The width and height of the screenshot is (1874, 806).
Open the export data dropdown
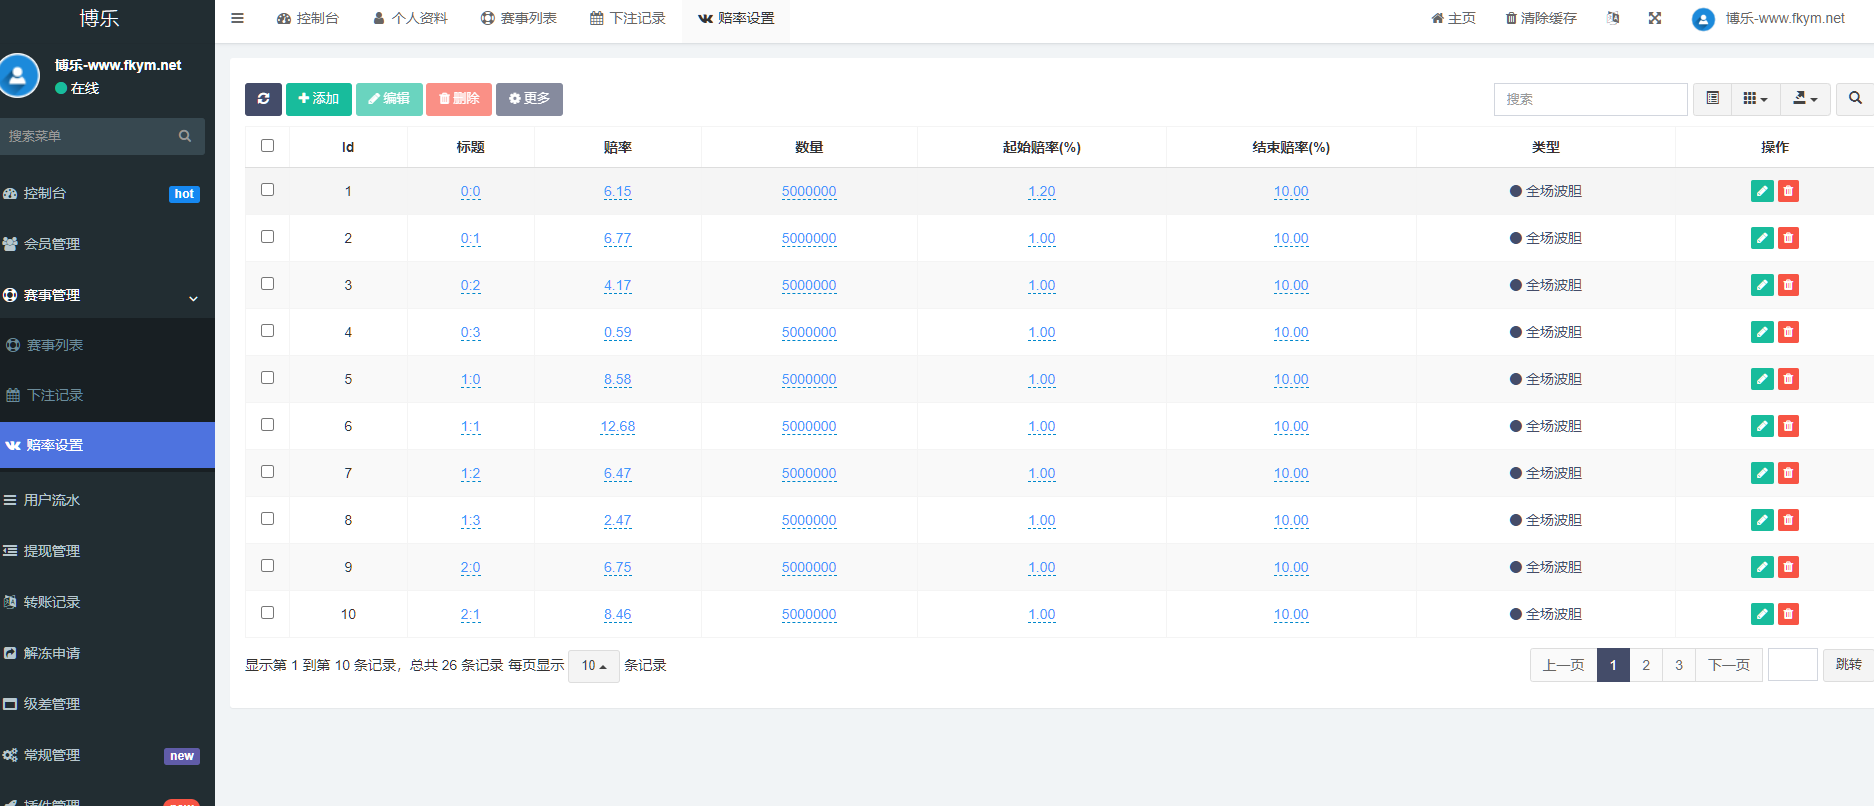1804,99
